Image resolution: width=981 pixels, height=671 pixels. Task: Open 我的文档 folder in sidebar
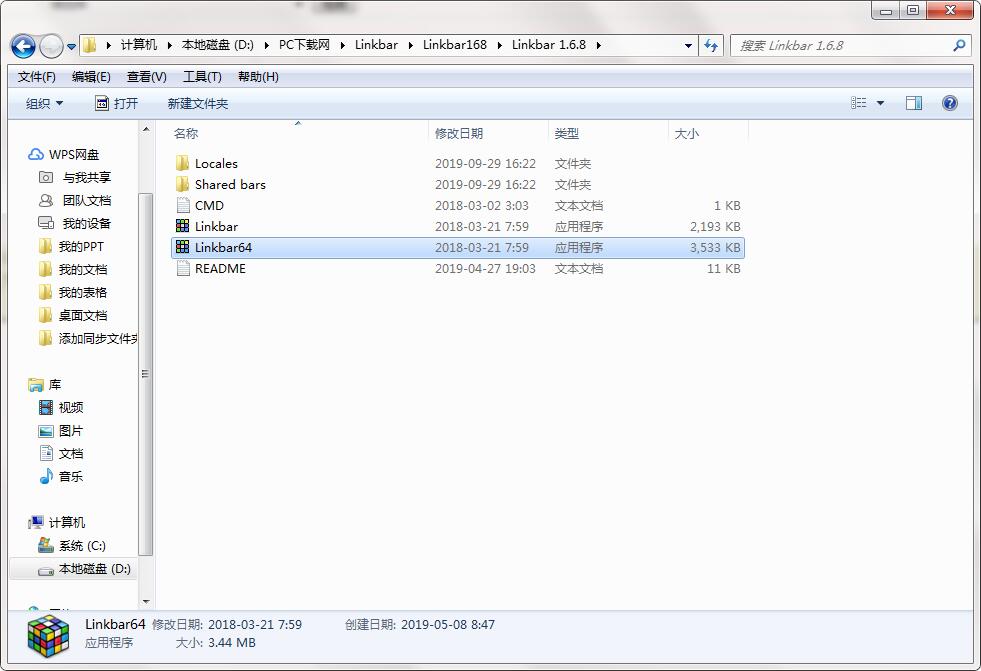point(73,270)
